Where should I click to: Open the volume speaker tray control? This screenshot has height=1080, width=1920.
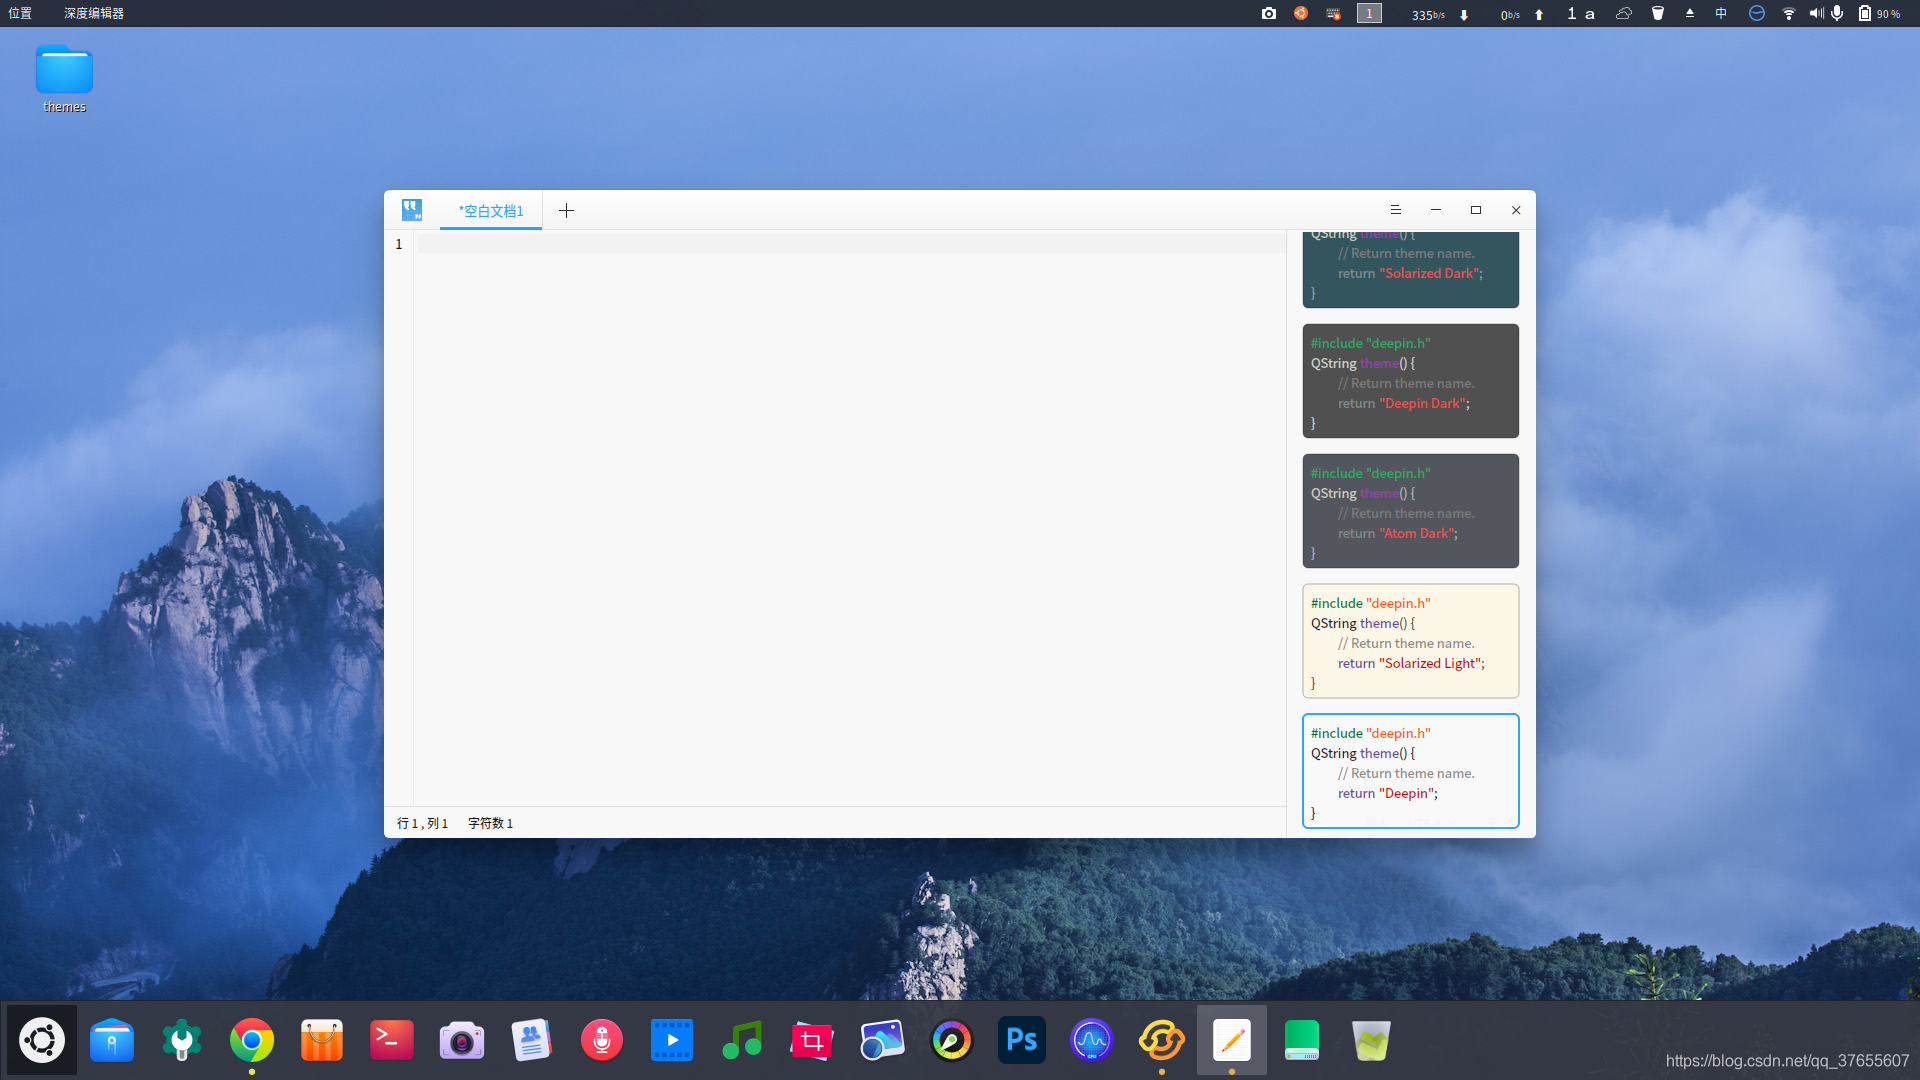tap(1816, 13)
